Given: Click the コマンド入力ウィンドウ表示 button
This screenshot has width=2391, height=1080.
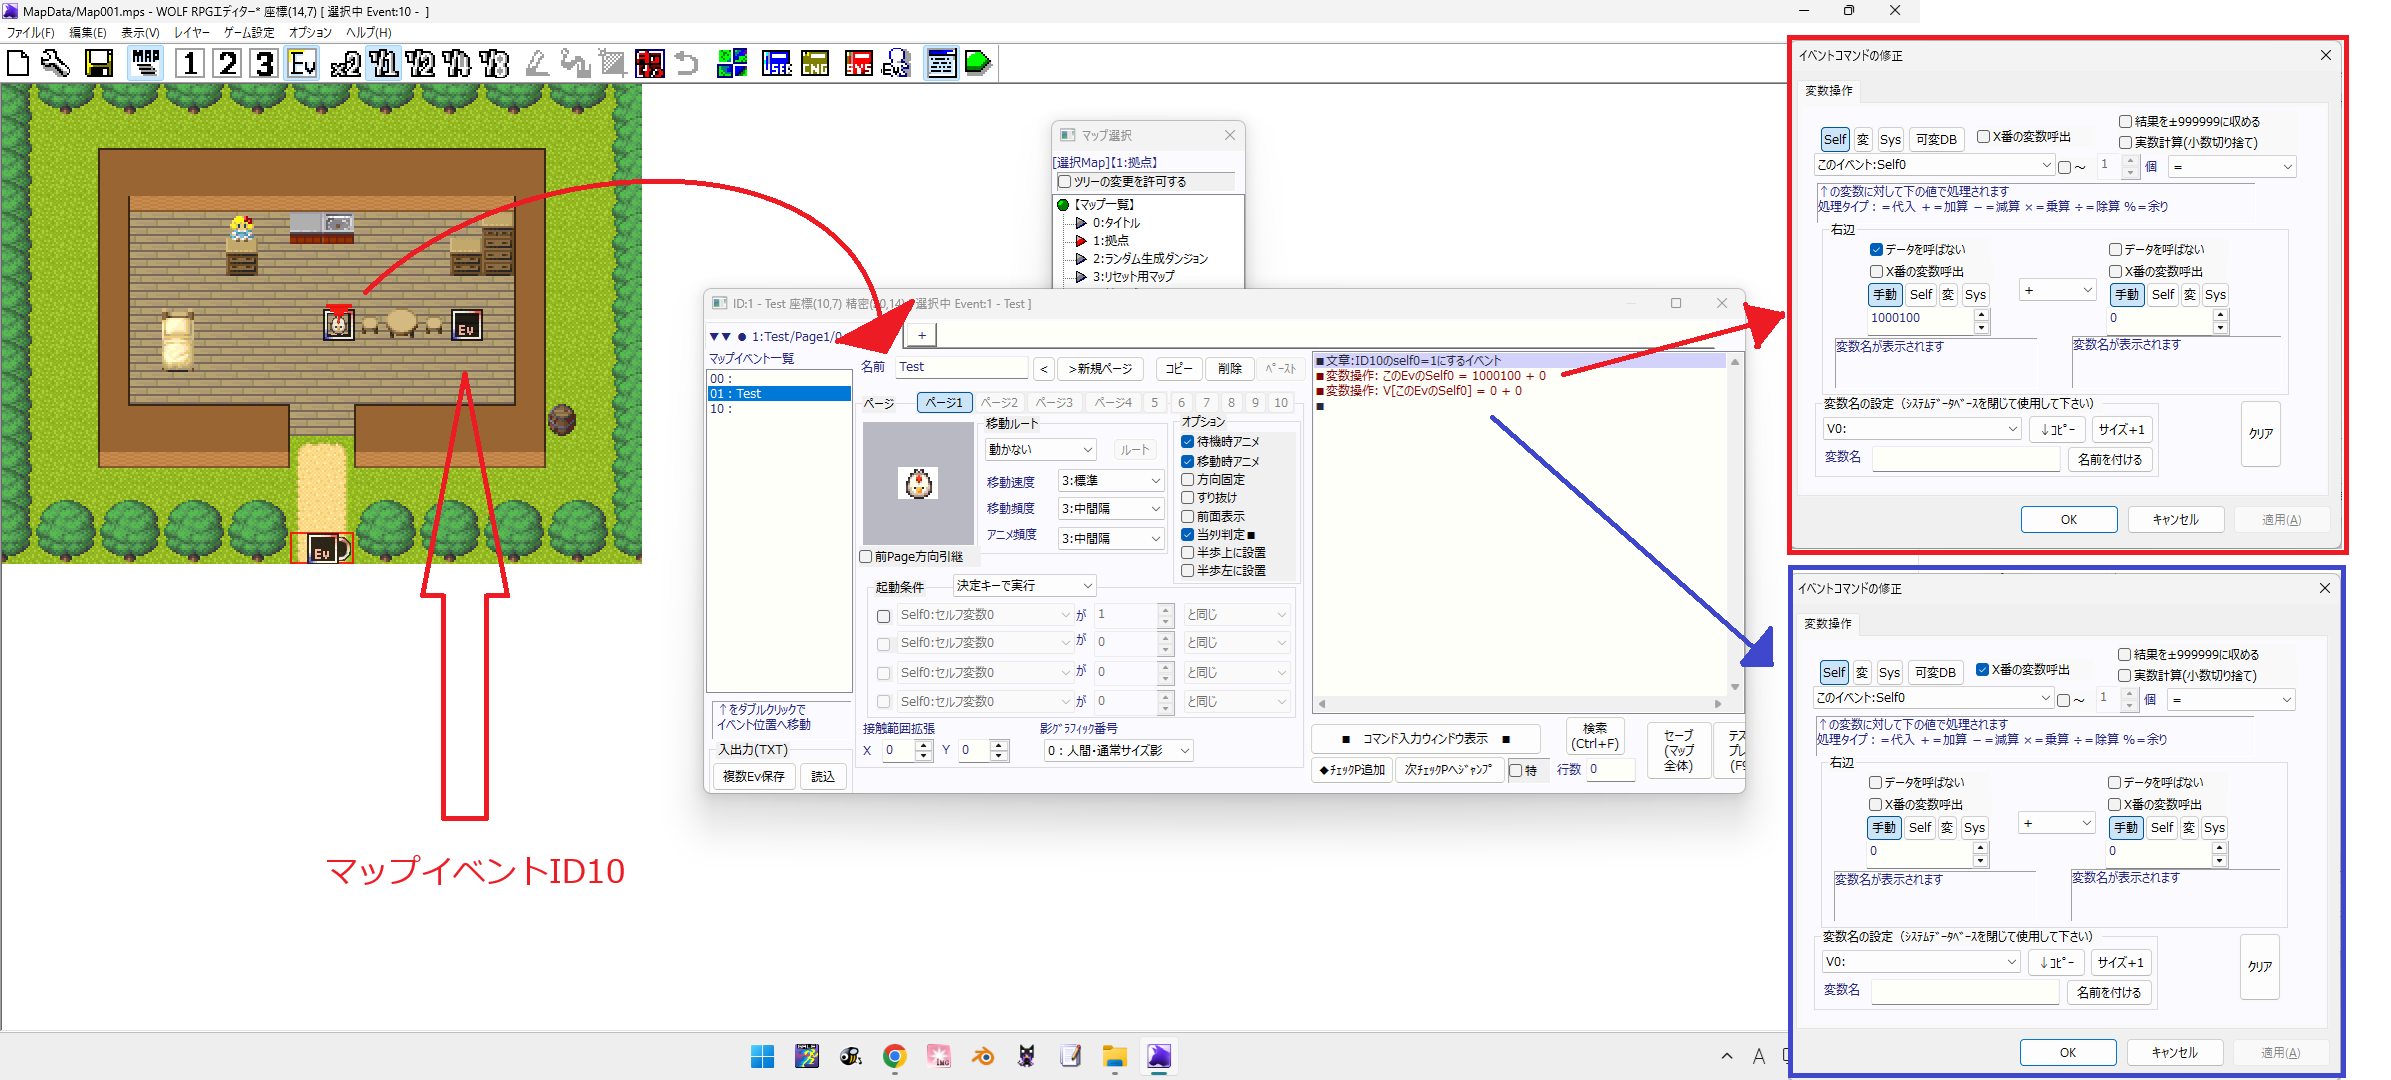Looking at the screenshot, I should tap(1425, 740).
